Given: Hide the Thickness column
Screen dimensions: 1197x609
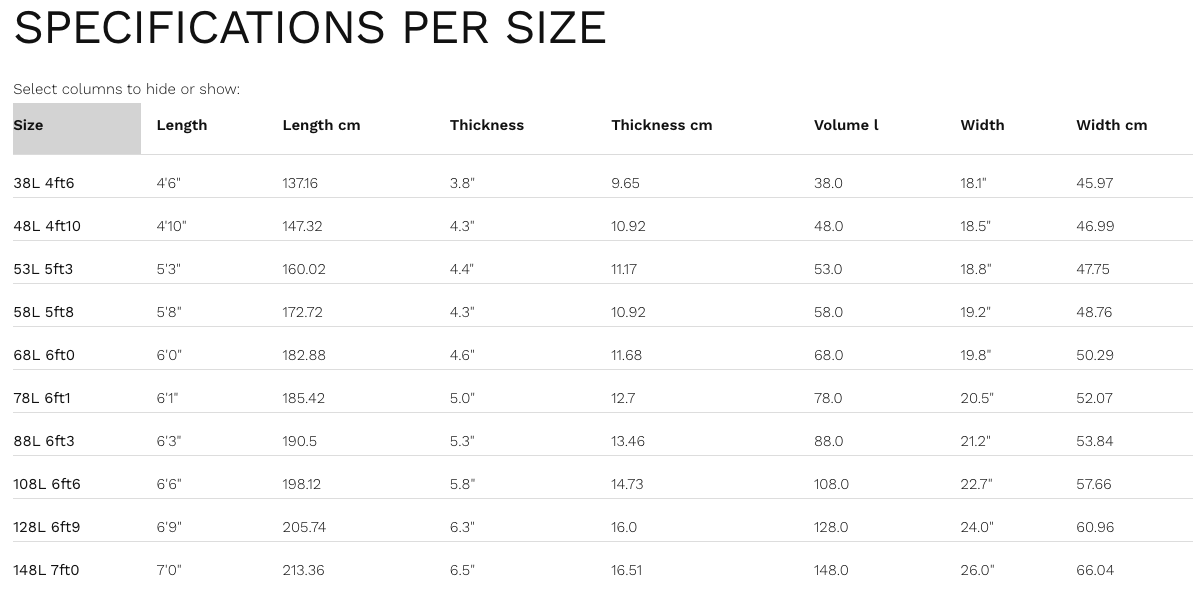Looking at the screenshot, I should tap(487, 126).
